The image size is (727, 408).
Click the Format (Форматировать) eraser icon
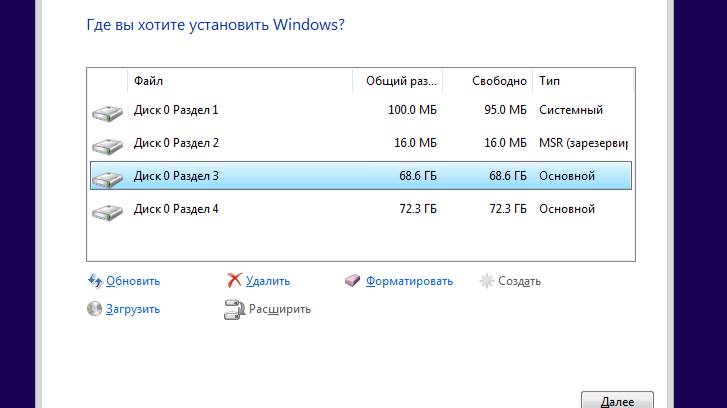tap(352, 280)
